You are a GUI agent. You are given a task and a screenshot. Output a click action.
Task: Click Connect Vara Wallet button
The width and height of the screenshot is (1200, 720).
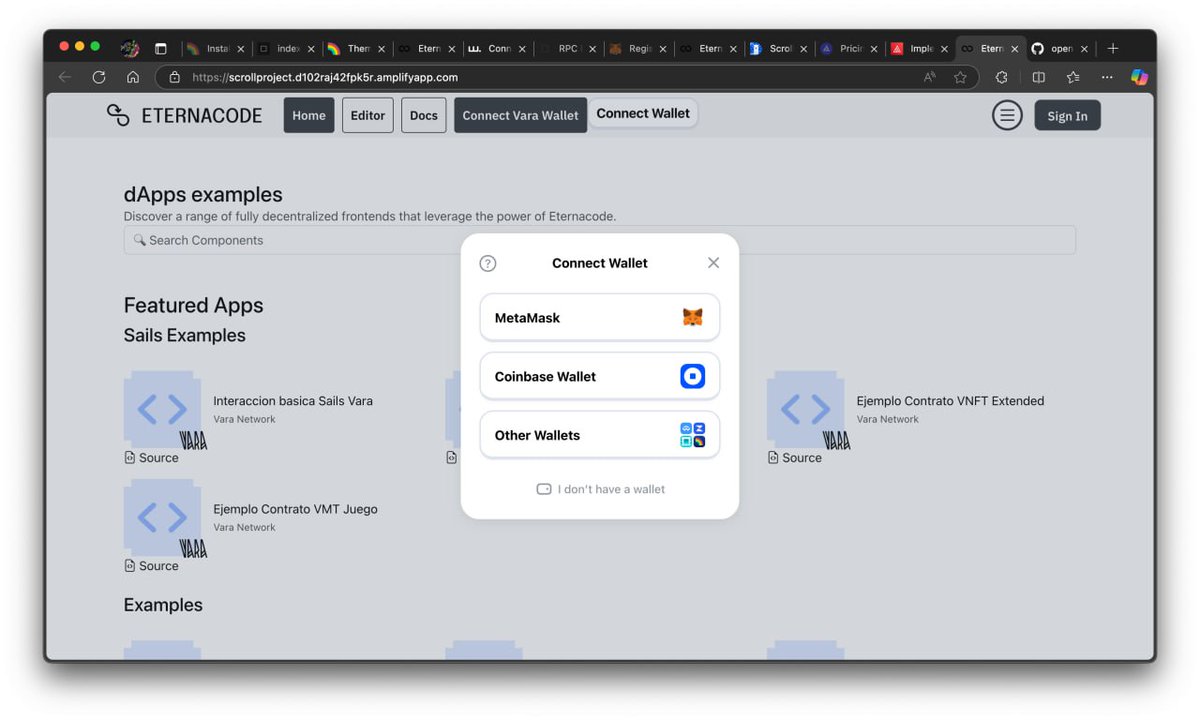tap(520, 115)
